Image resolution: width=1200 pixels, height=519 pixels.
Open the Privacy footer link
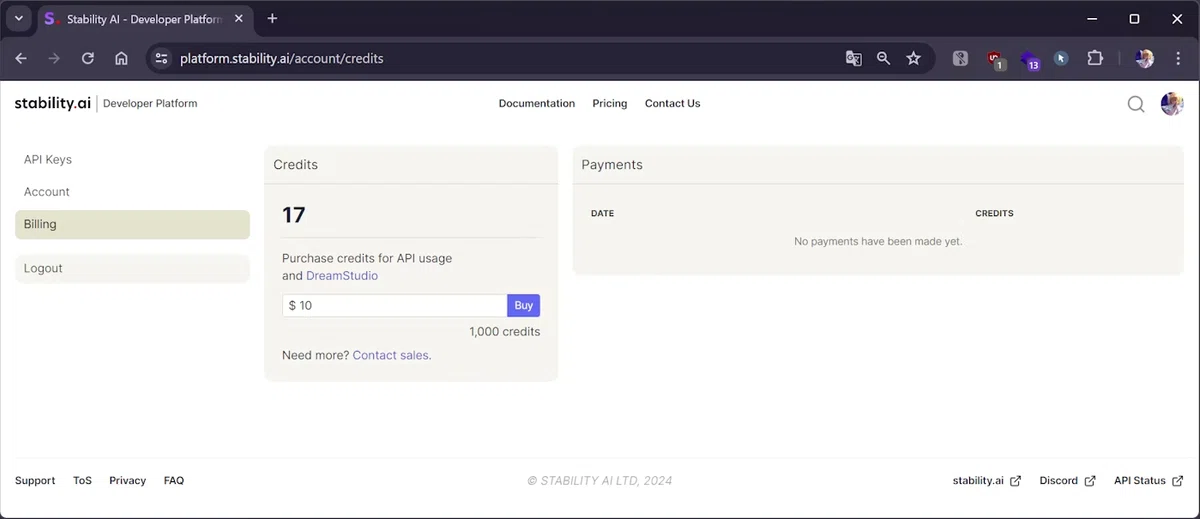coord(127,481)
